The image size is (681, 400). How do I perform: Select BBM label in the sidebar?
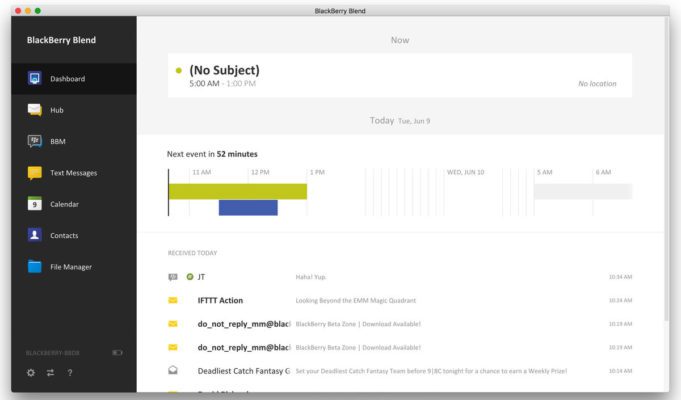pyautogui.click(x=58, y=142)
